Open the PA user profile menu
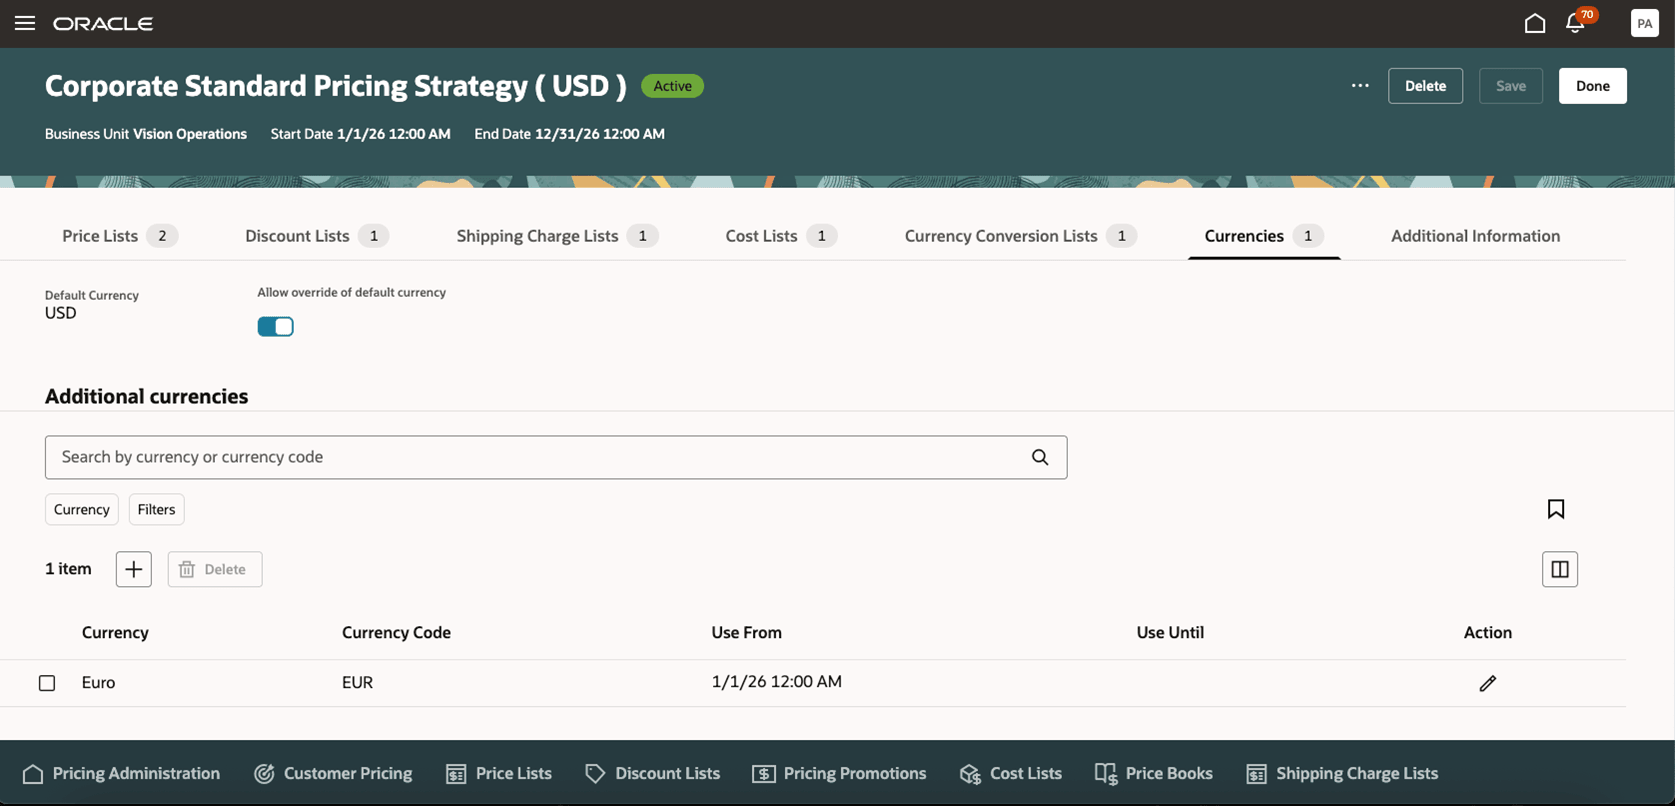The image size is (1675, 806). (1644, 23)
